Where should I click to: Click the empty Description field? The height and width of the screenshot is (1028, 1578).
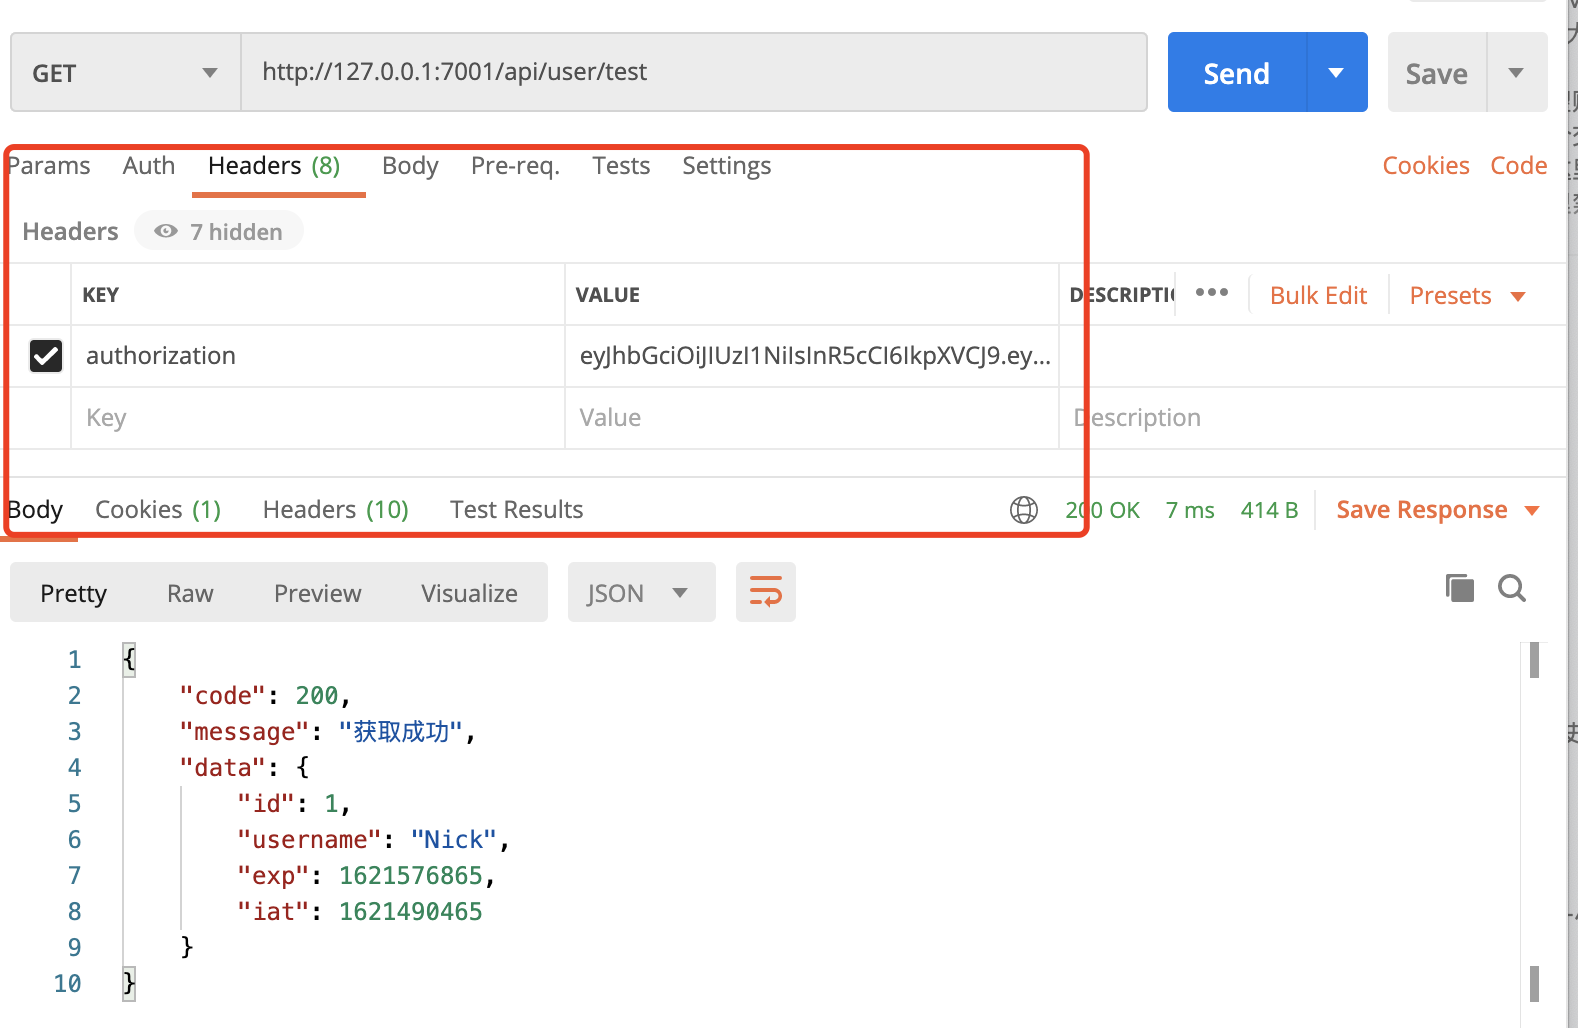(1312, 418)
